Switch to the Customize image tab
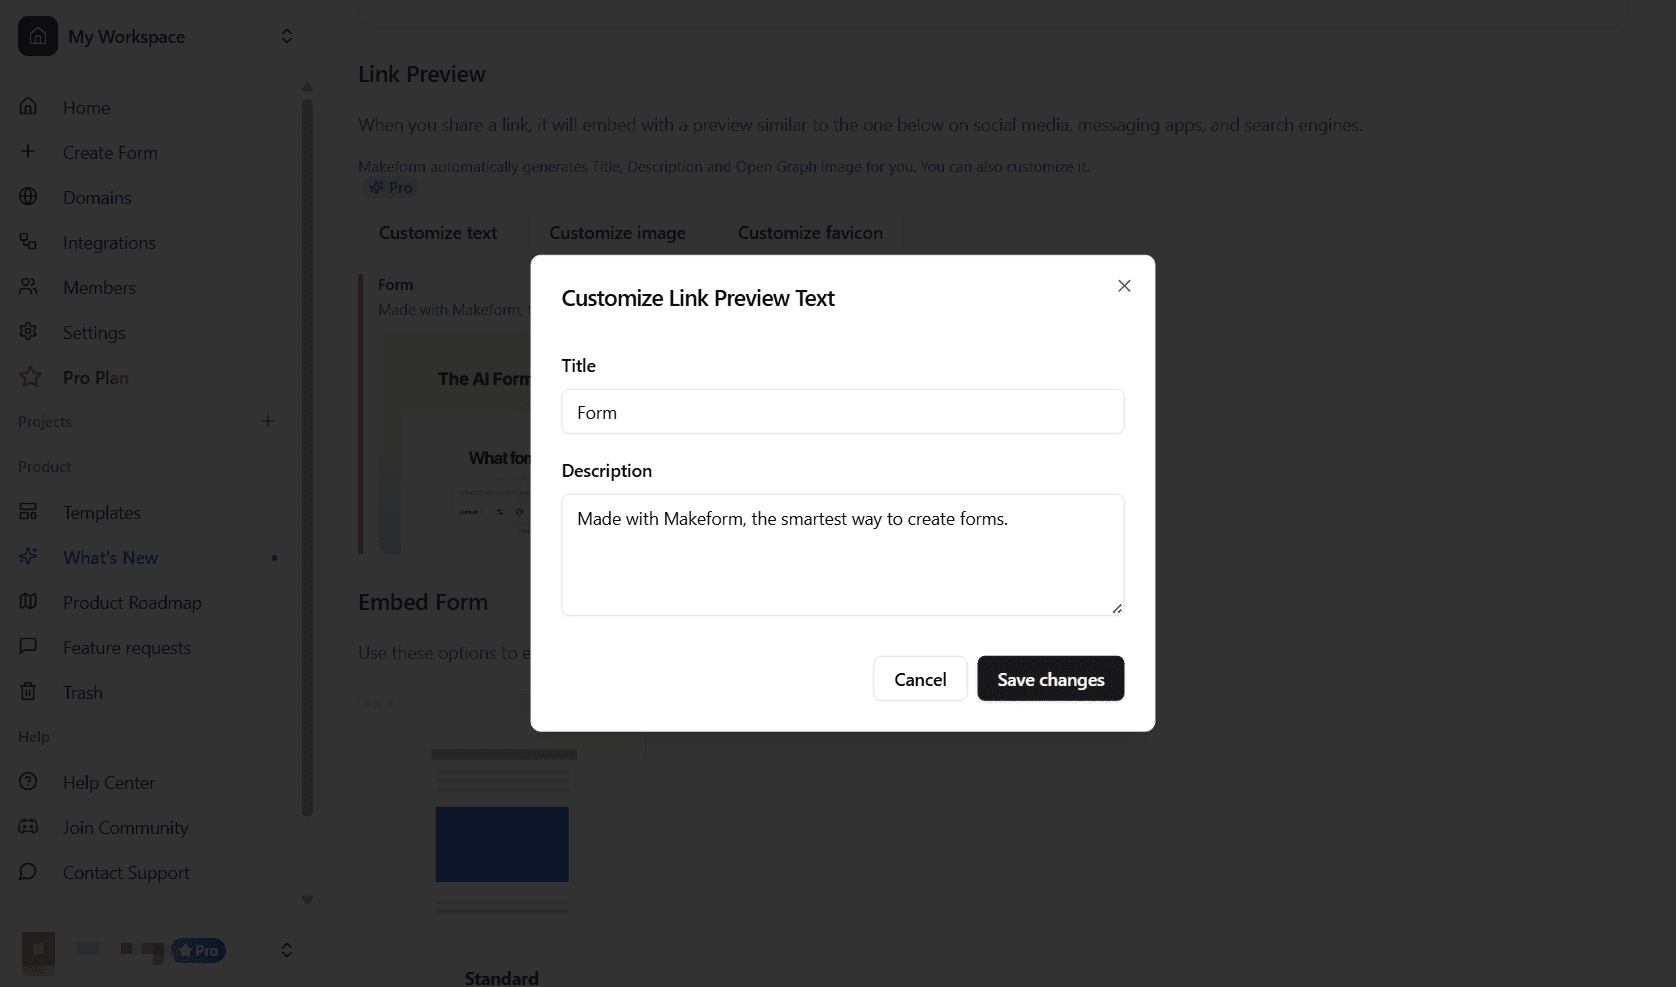This screenshot has width=1676, height=987. 616,232
